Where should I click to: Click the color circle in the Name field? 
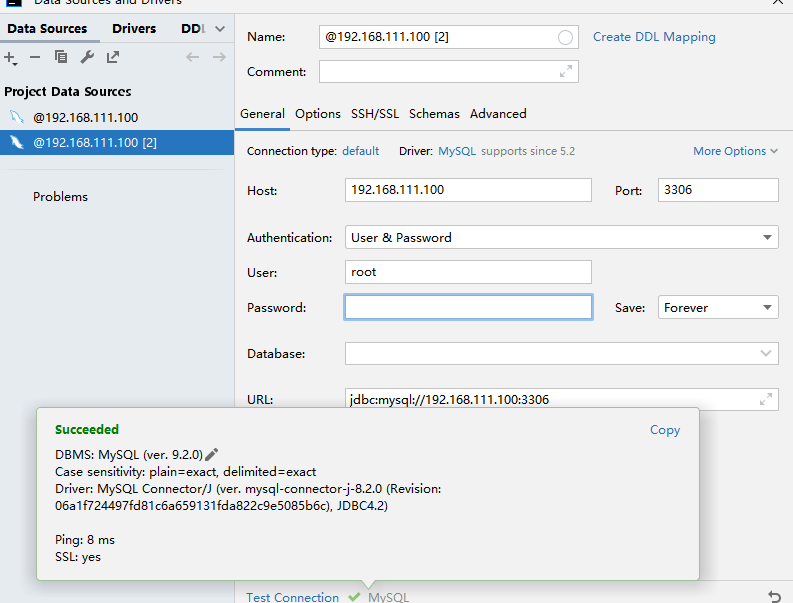tap(565, 37)
